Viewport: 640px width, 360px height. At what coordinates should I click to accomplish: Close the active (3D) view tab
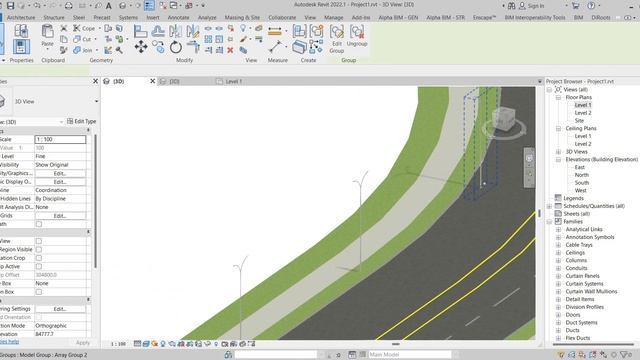pos(153,81)
